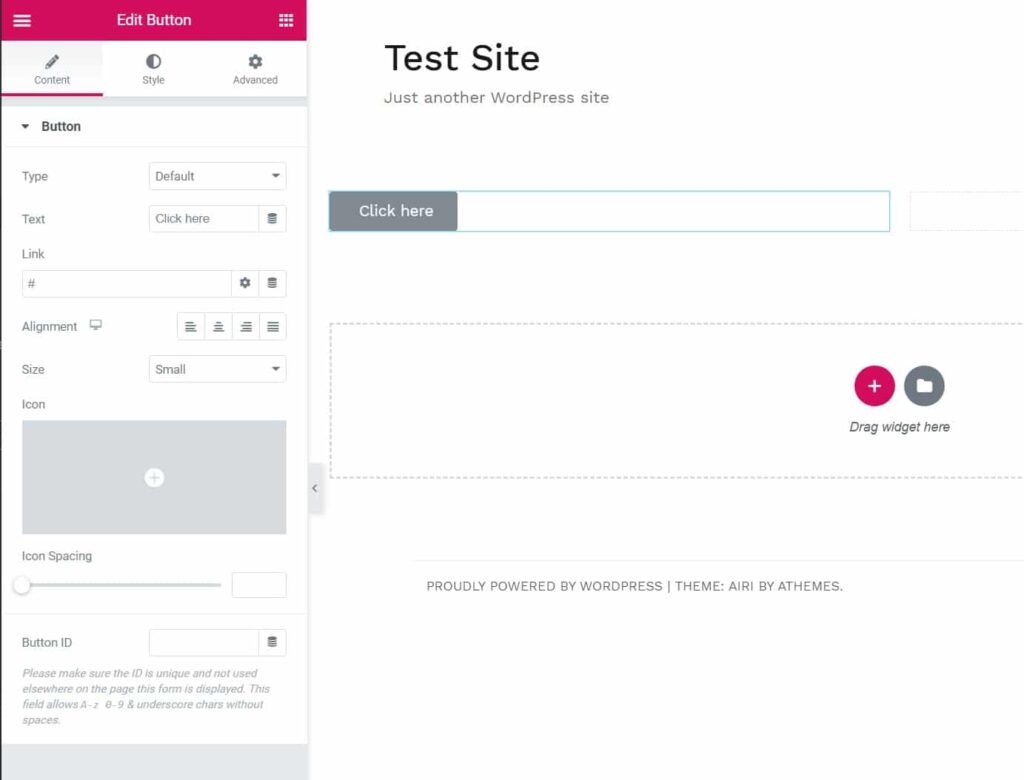
Task: Click the link options gear icon
Action: [245, 283]
